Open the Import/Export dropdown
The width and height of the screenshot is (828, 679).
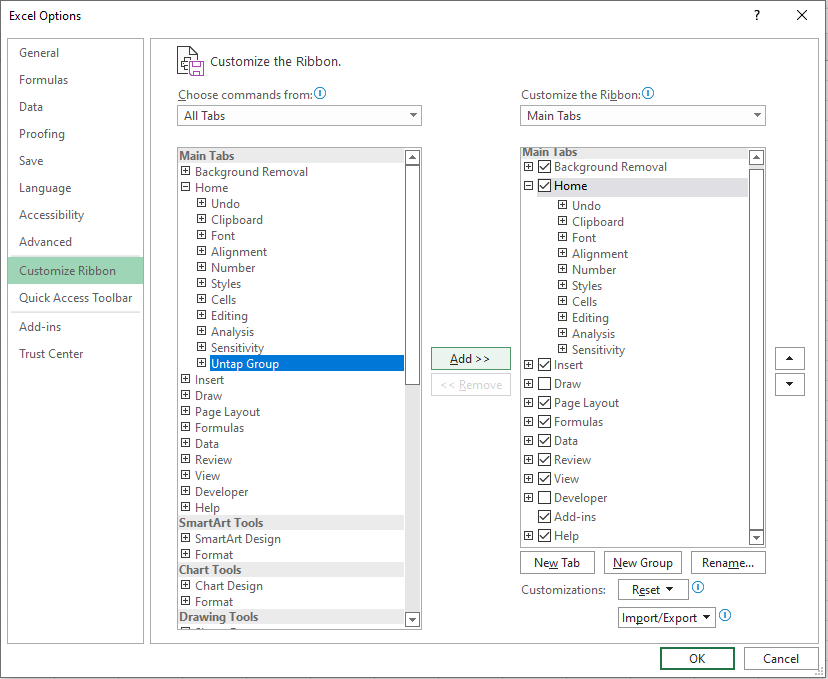[666, 618]
